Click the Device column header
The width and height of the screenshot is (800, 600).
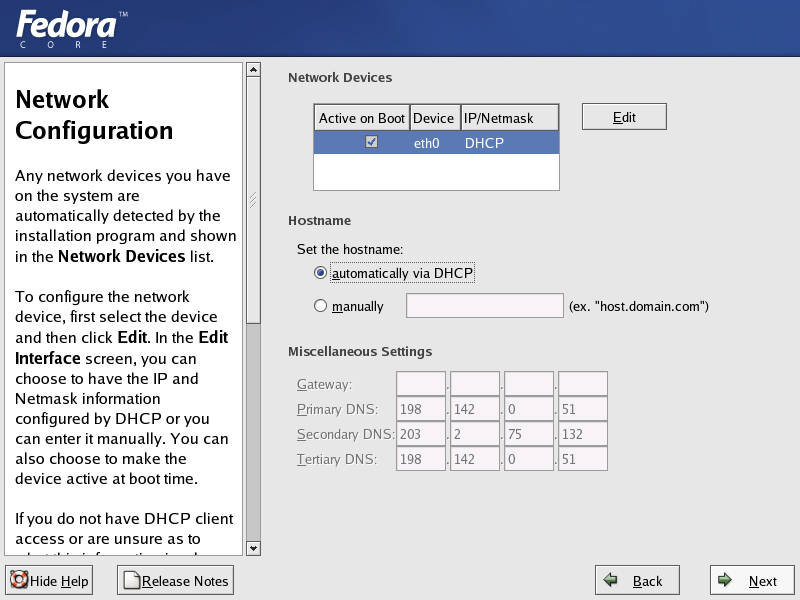tap(435, 118)
